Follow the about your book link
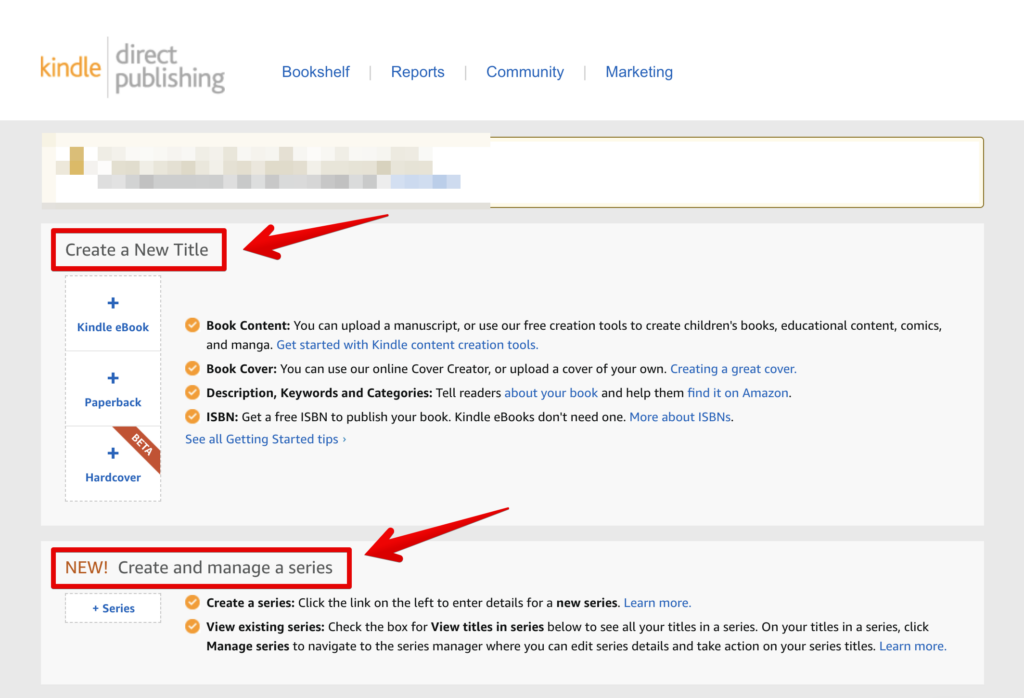1024x698 pixels. tap(551, 393)
